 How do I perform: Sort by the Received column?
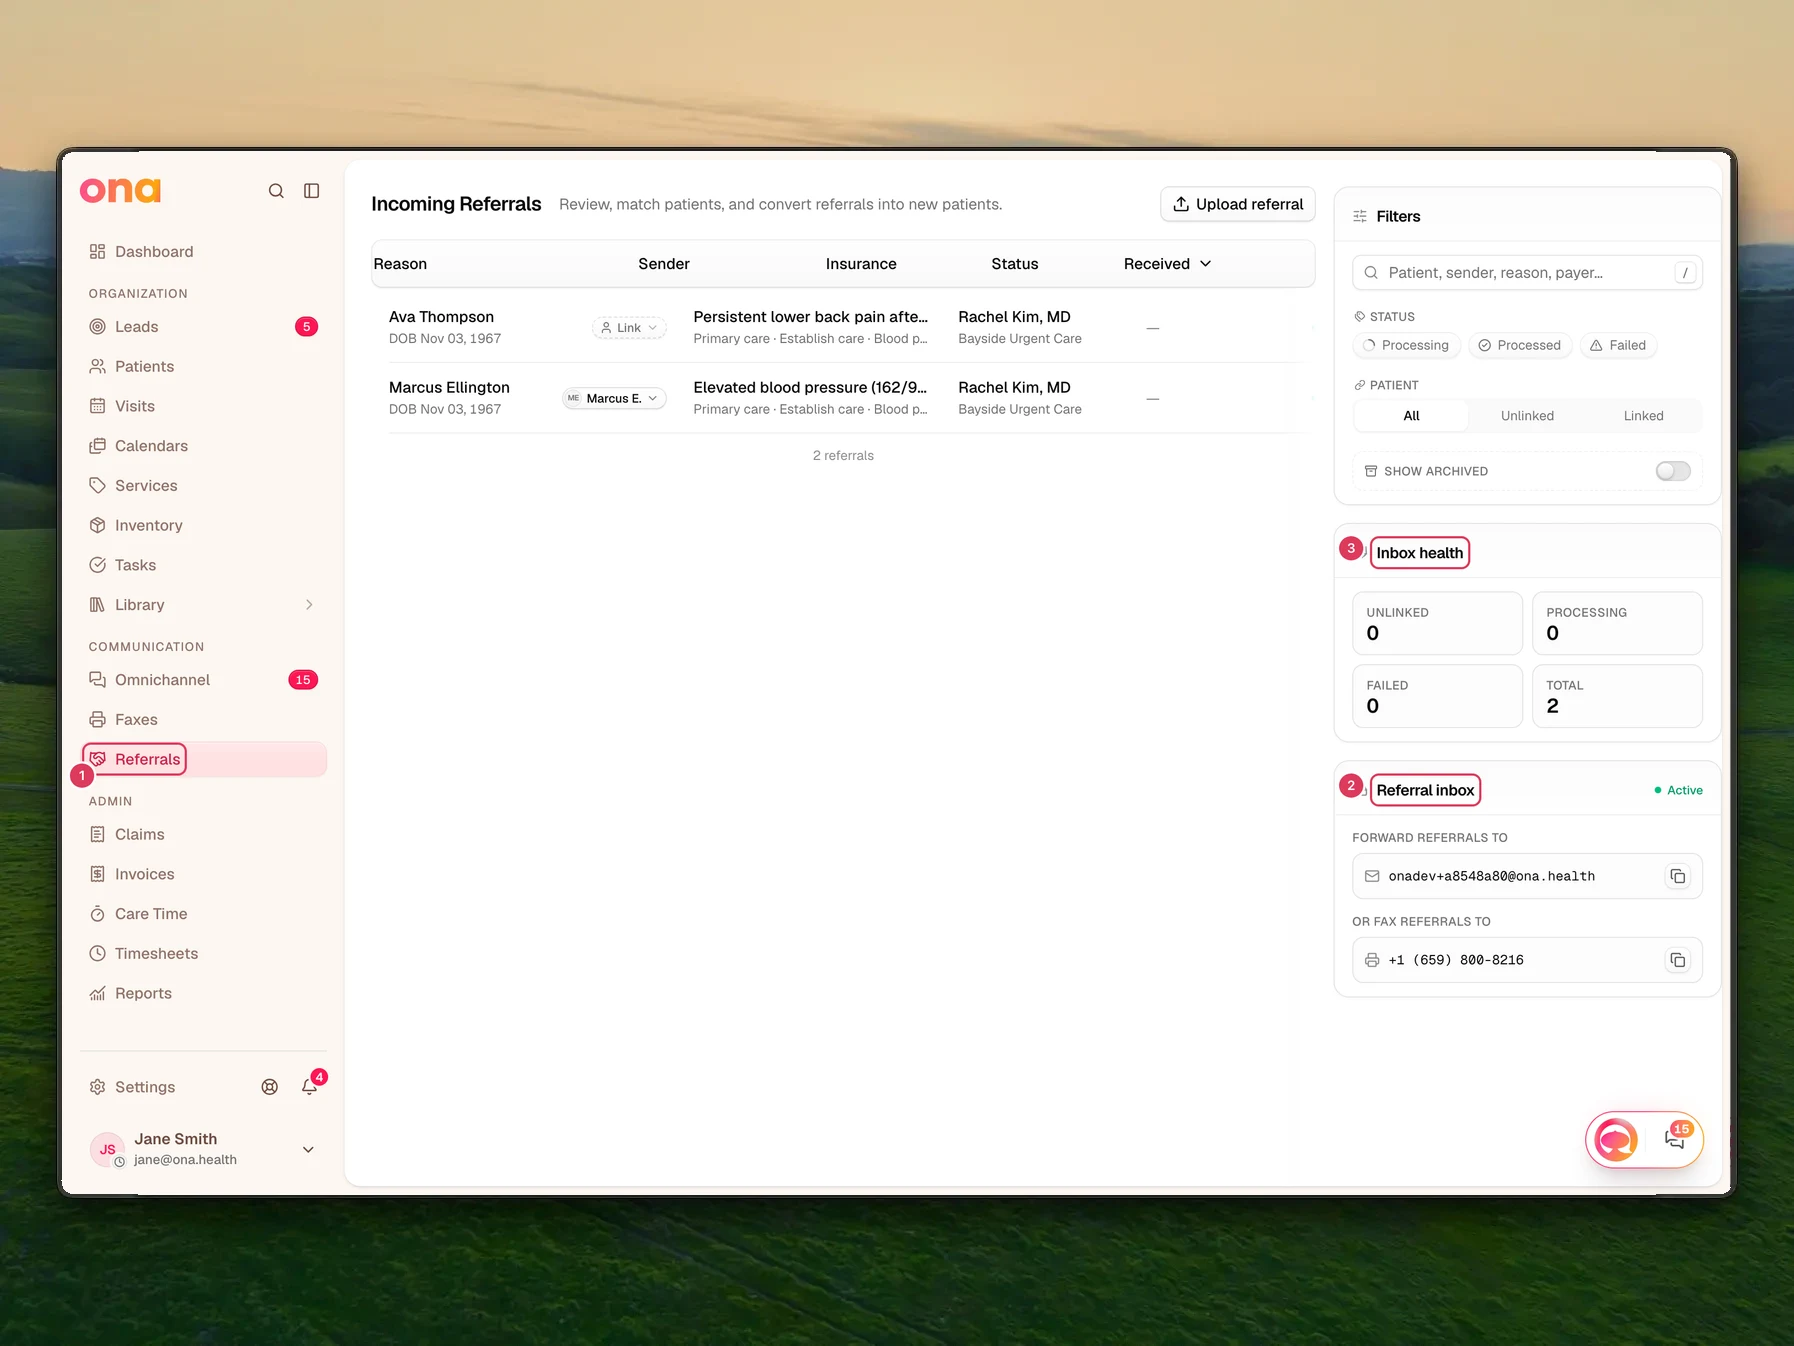tap(1167, 264)
